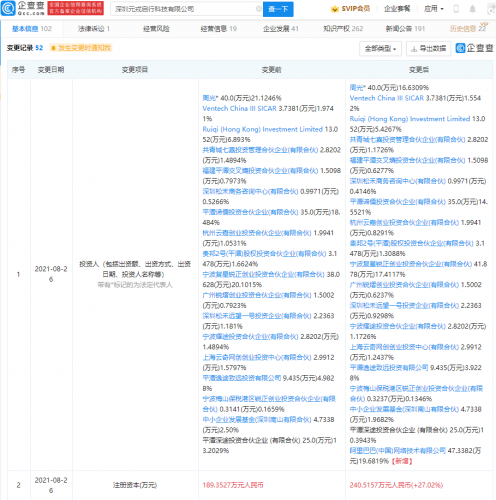Open the 应用 dropdown menu
This screenshot has height=500, width=496.
(434, 9)
